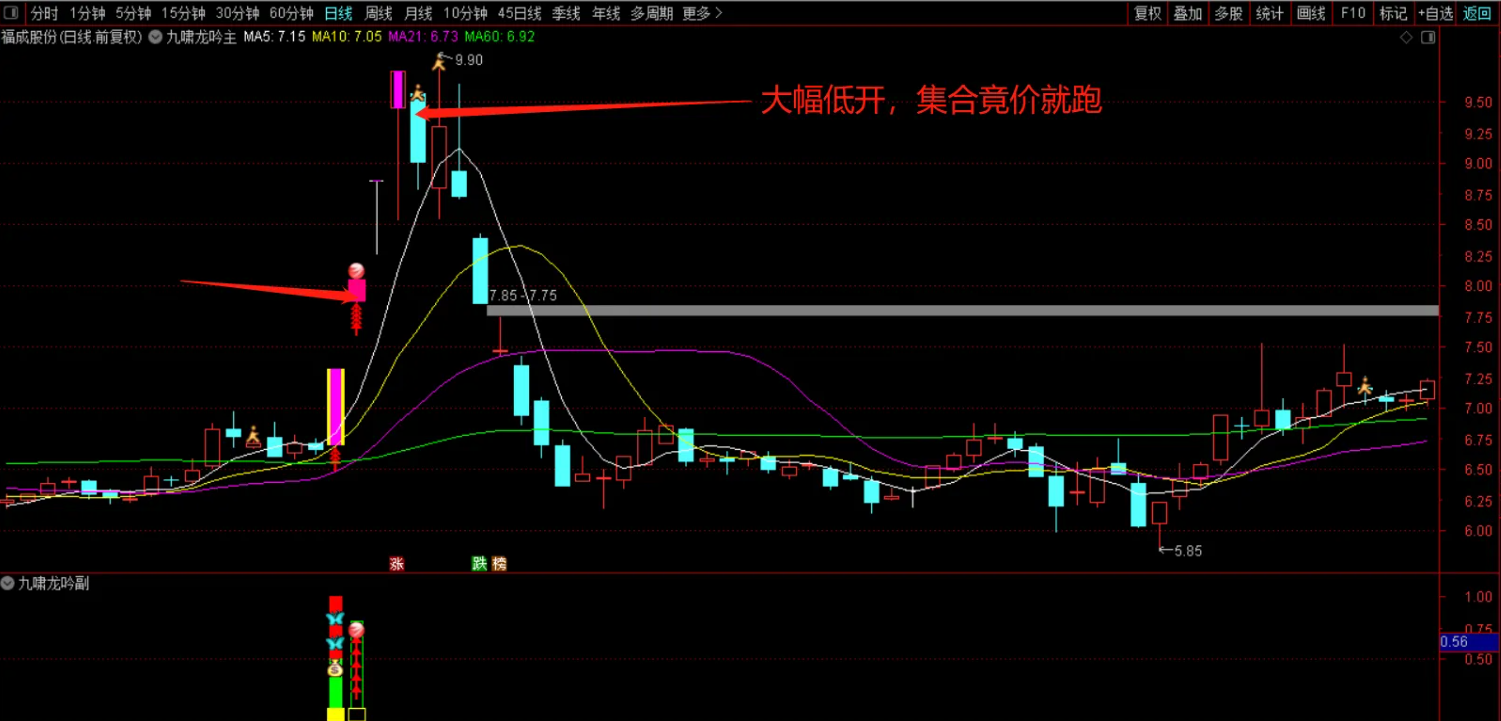Collapse the left panel toggle icon
The image size is (1501, 721).
(11, 13)
